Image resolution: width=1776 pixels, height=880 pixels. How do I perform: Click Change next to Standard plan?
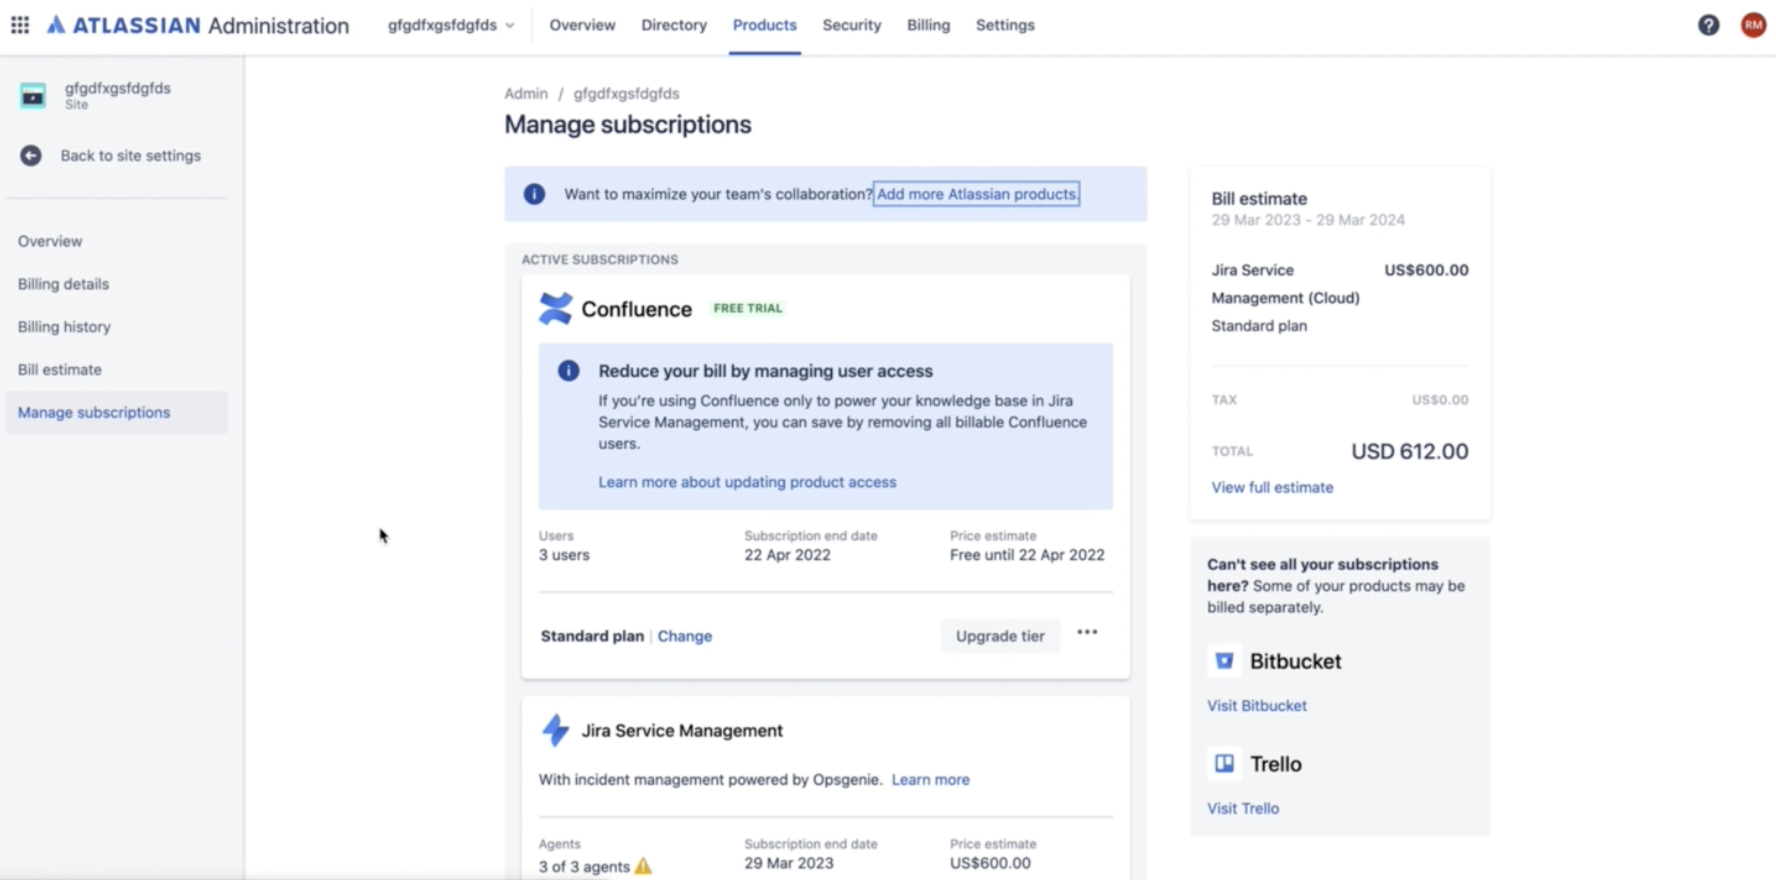click(685, 636)
